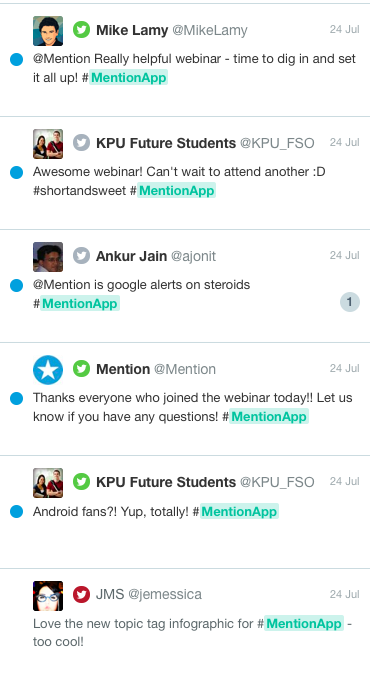
Task: Open Mention's blue star avatar
Action: [48, 370]
